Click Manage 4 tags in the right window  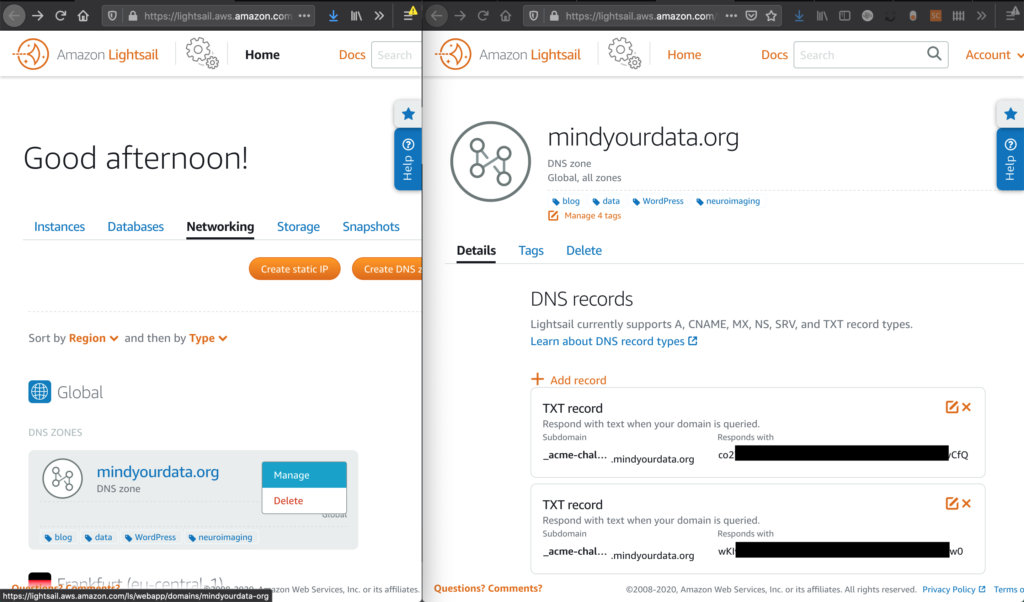pyautogui.click(x=584, y=215)
